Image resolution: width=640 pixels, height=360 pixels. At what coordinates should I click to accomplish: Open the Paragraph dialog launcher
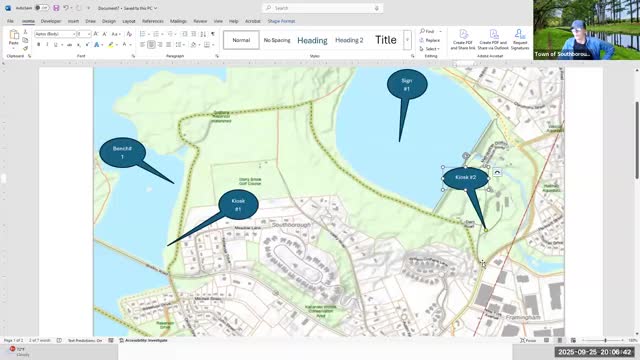(x=217, y=56)
